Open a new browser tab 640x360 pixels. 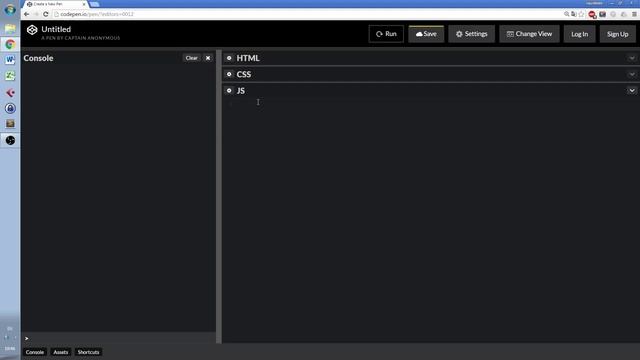pyautogui.click(x=95, y=4)
